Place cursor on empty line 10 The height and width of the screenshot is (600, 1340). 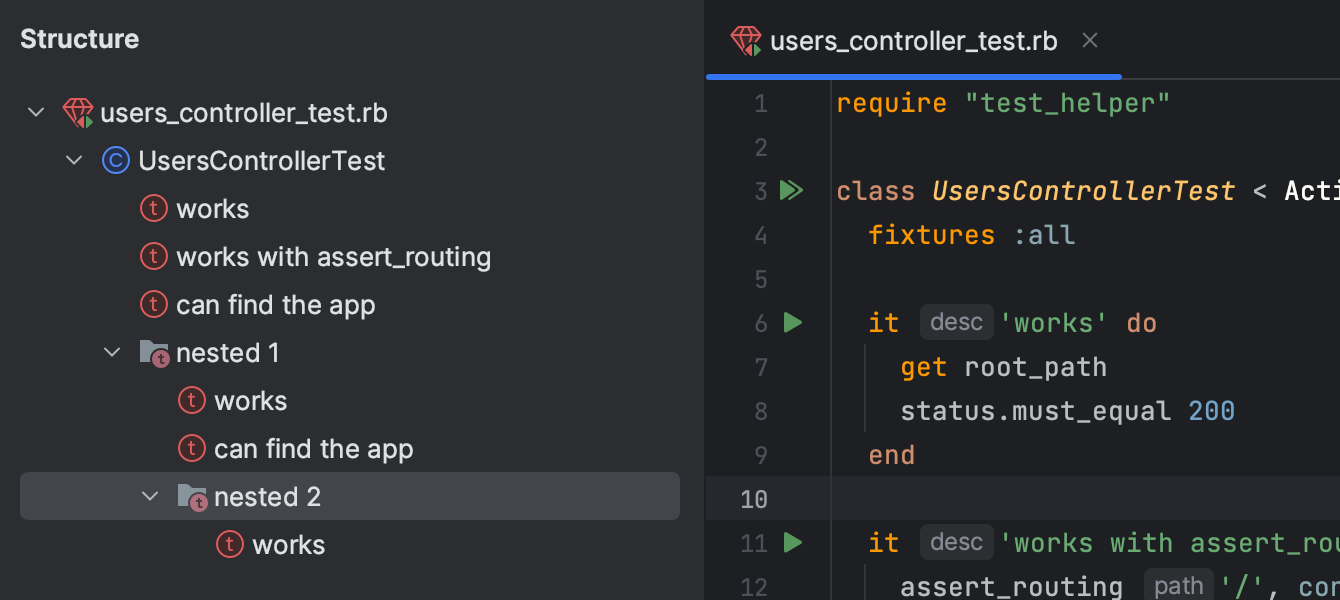1000,499
